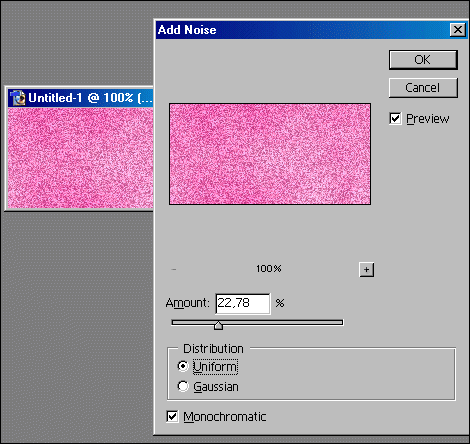This screenshot has height=444, width=470.
Task: Disable the Monochromatic checkbox
Action: (172, 417)
